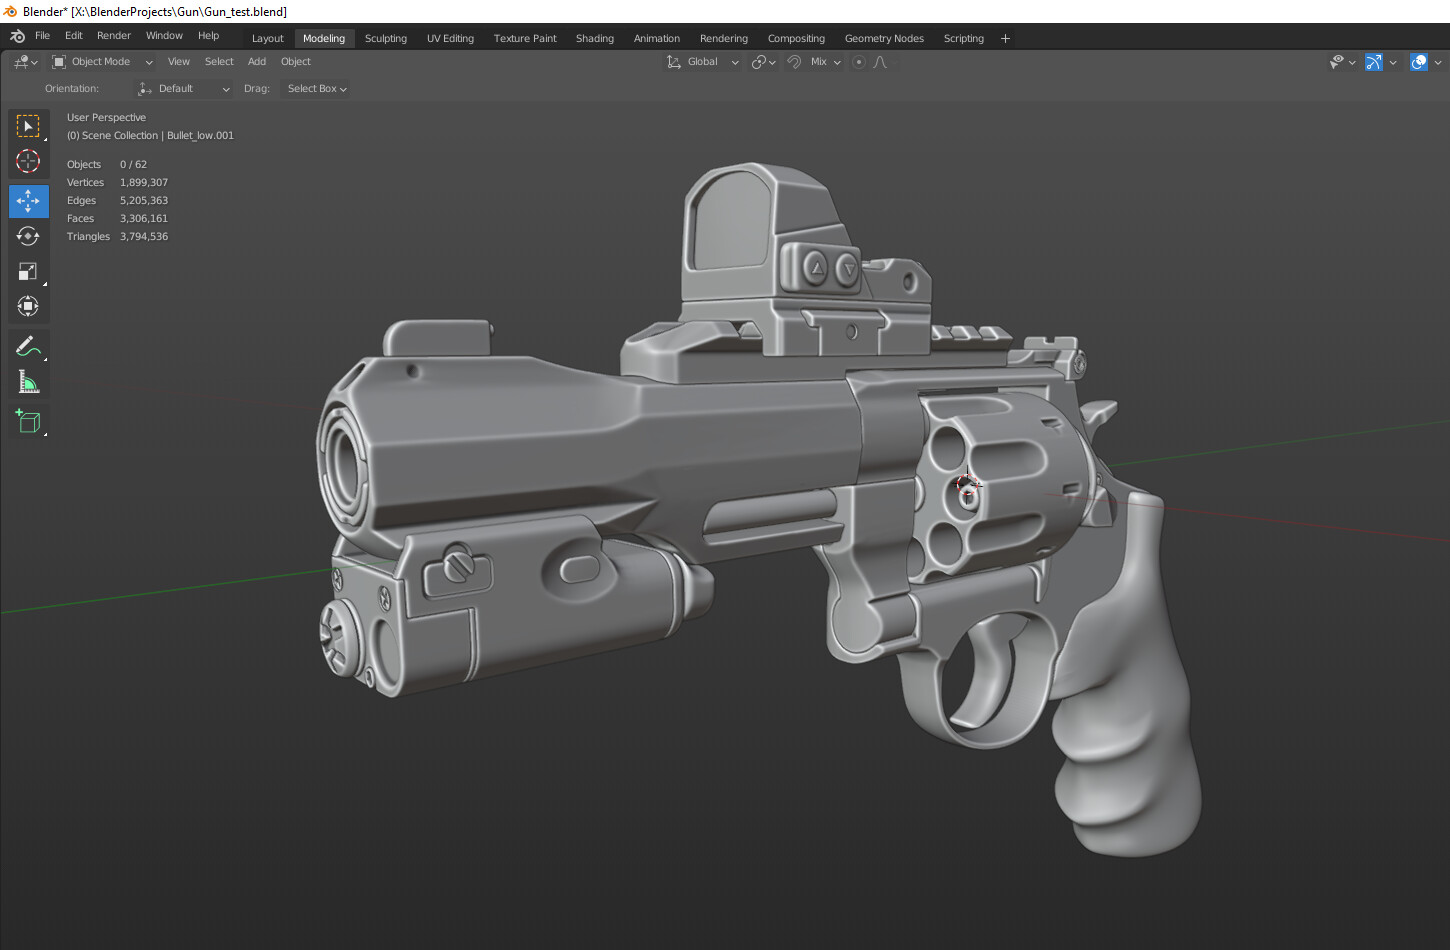Toggle viewport overlays
The height and width of the screenshot is (950, 1450).
click(1418, 62)
